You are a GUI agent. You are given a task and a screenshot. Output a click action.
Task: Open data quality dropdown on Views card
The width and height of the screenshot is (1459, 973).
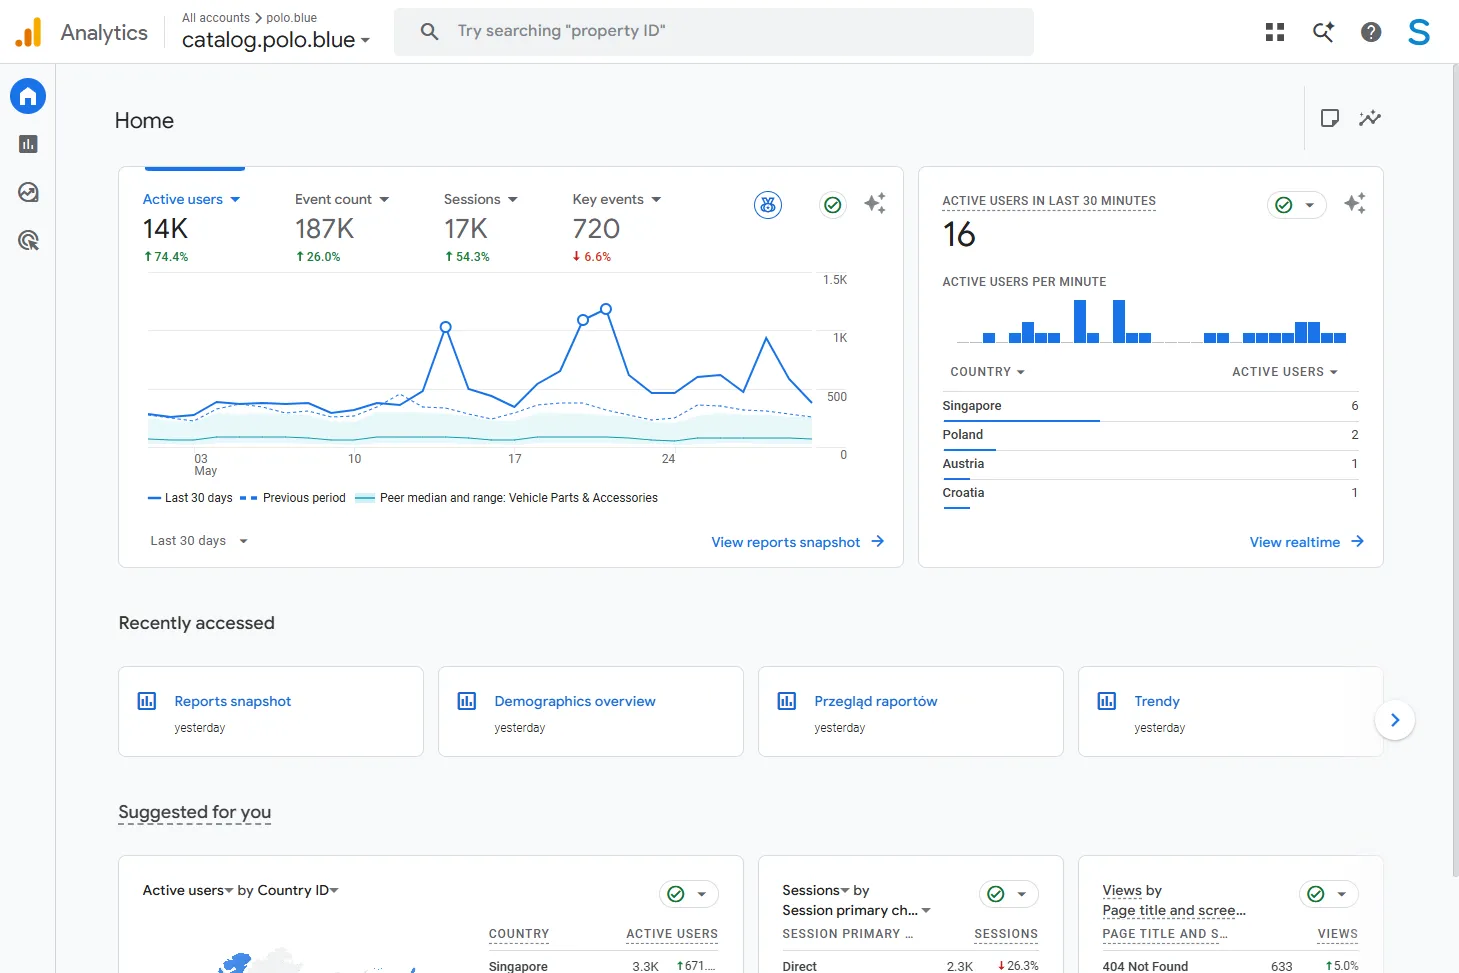[x=1329, y=894]
